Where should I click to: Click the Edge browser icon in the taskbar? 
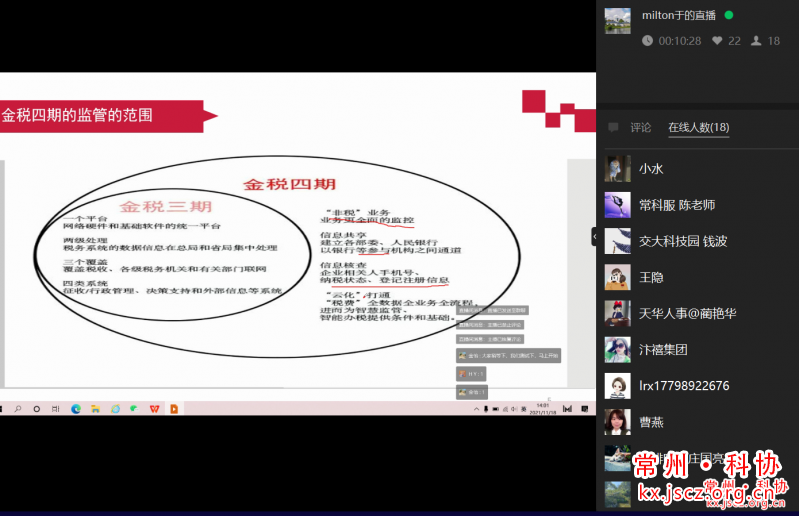[76, 409]
